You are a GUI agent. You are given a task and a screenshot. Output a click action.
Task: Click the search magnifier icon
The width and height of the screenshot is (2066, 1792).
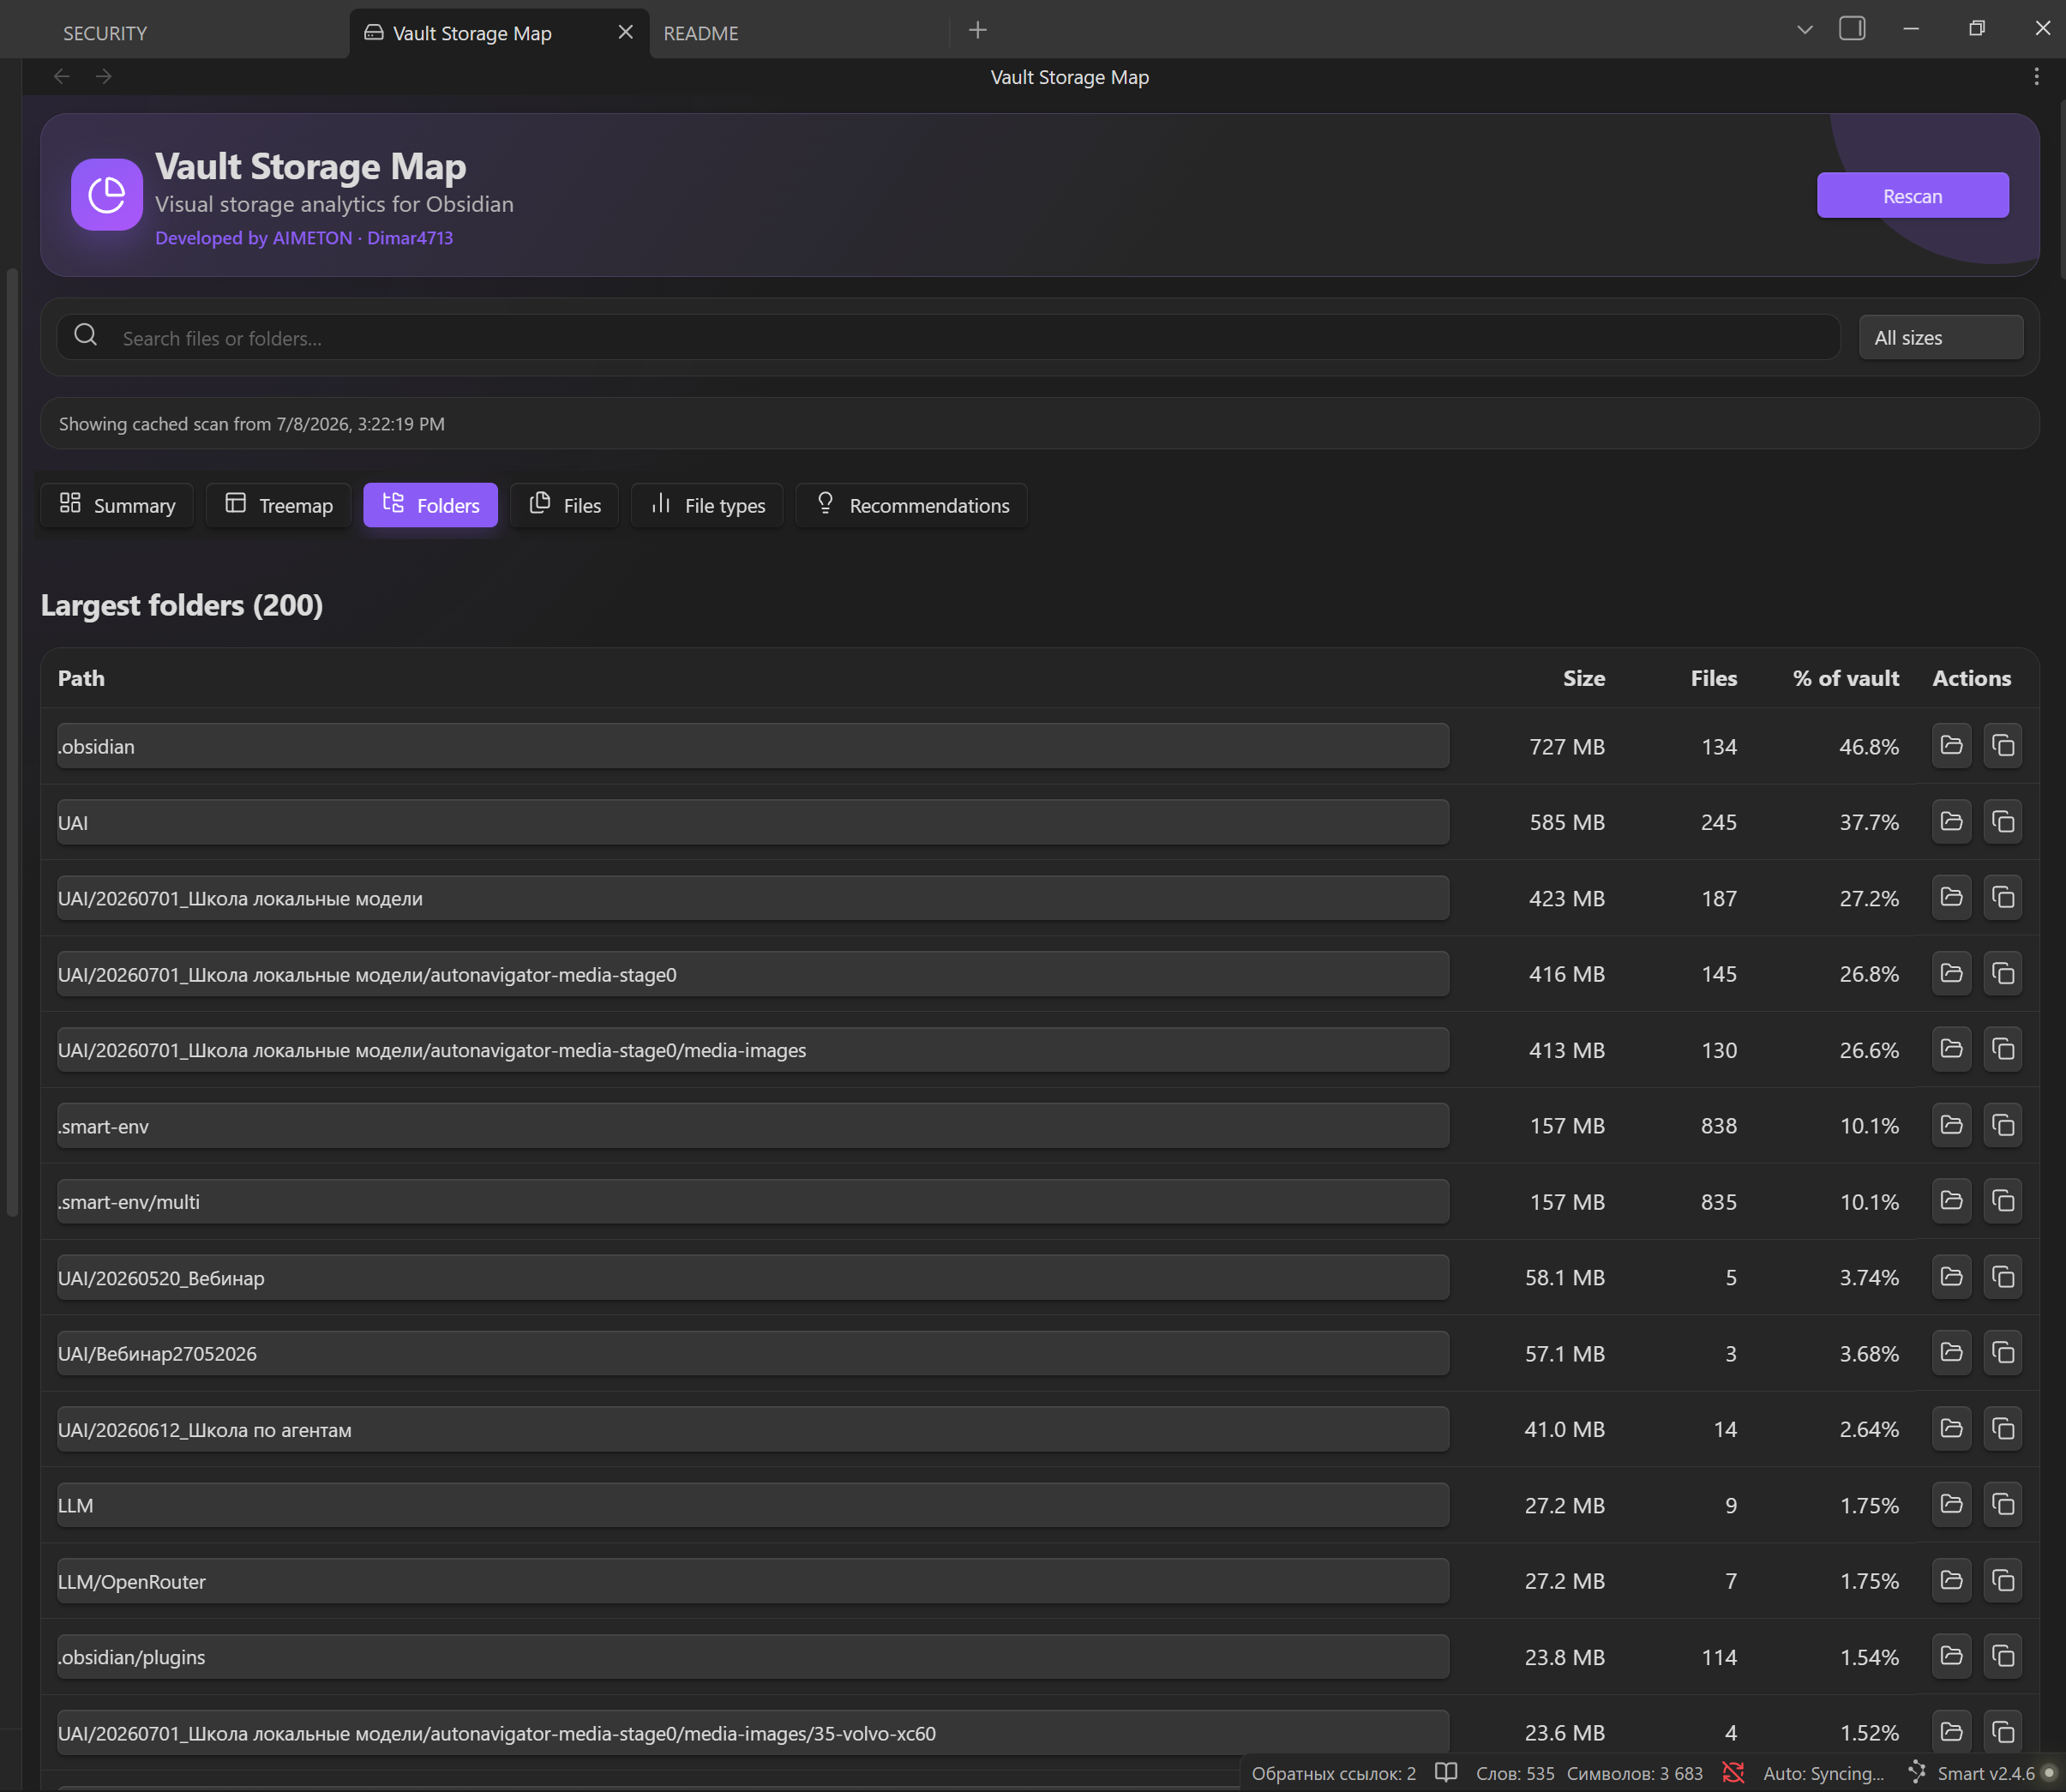pyautogui.click(x=86, y=335)
